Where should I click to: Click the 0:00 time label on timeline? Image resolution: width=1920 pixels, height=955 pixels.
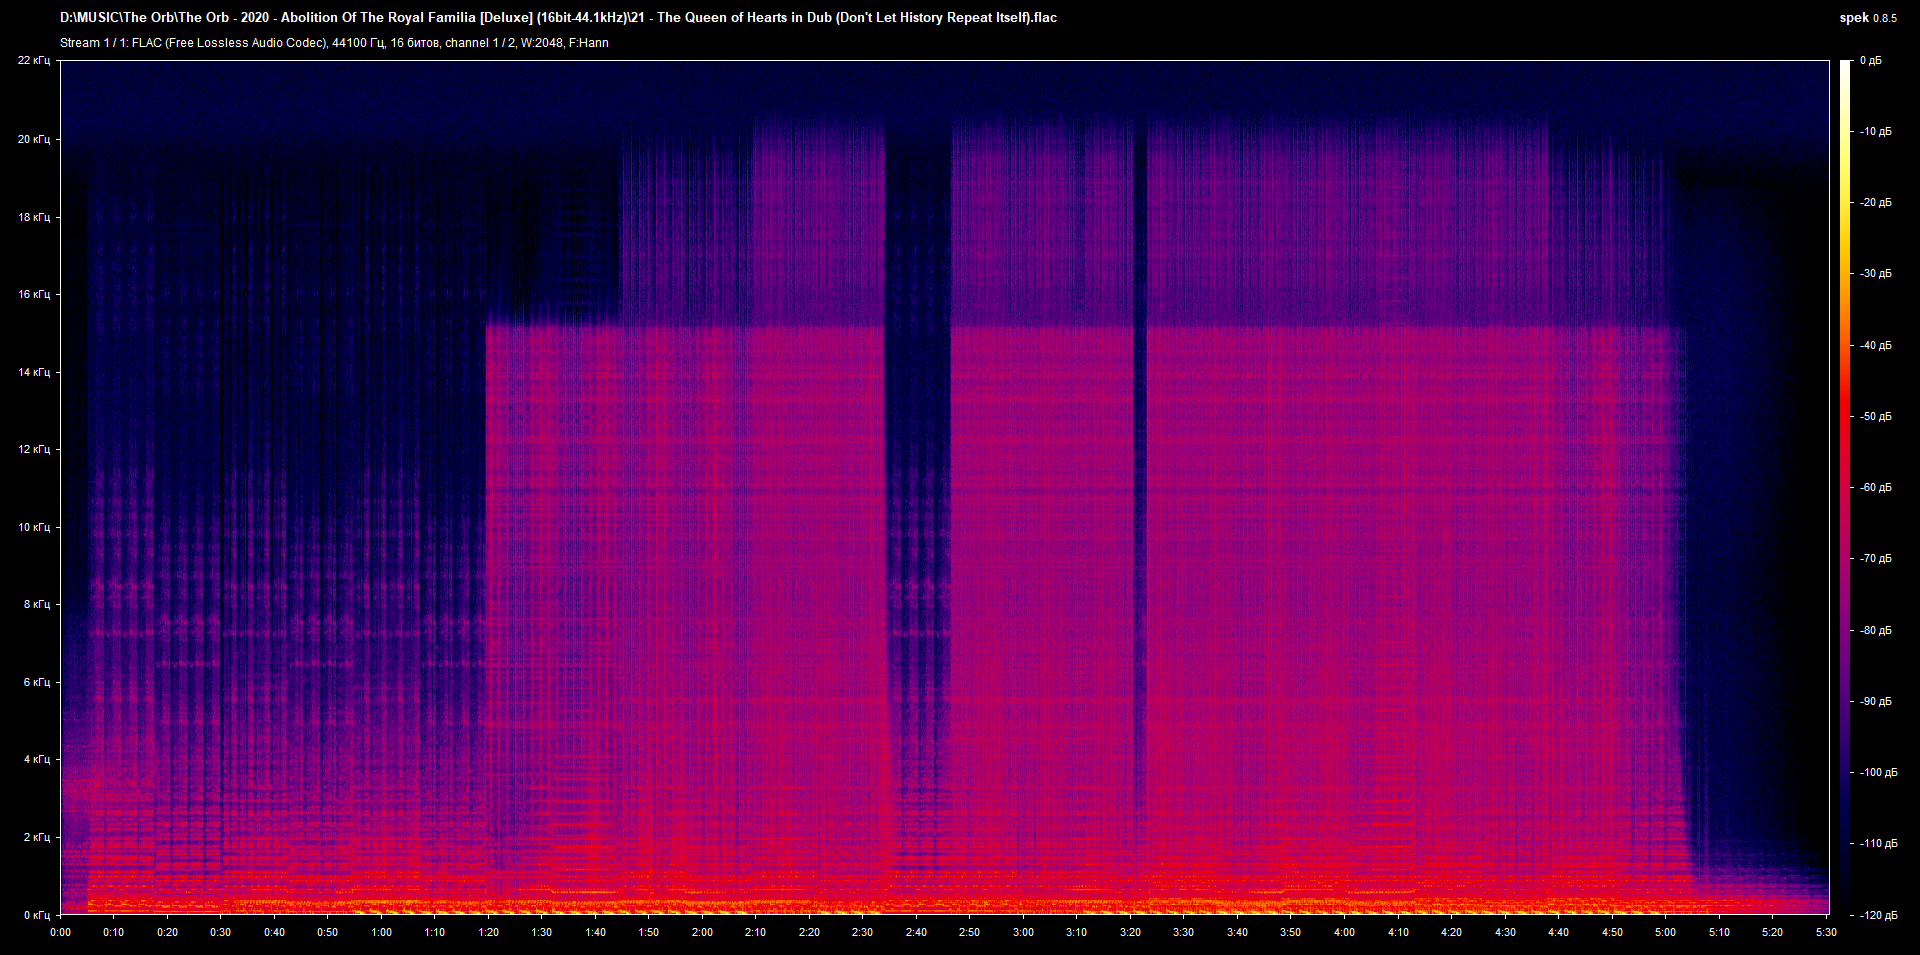[61, 931]
